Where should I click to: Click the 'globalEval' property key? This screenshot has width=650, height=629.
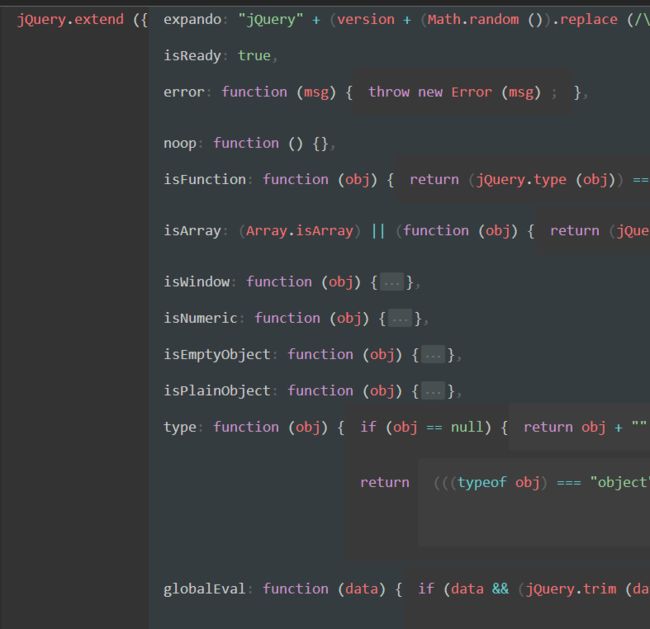tap(205, 589)
